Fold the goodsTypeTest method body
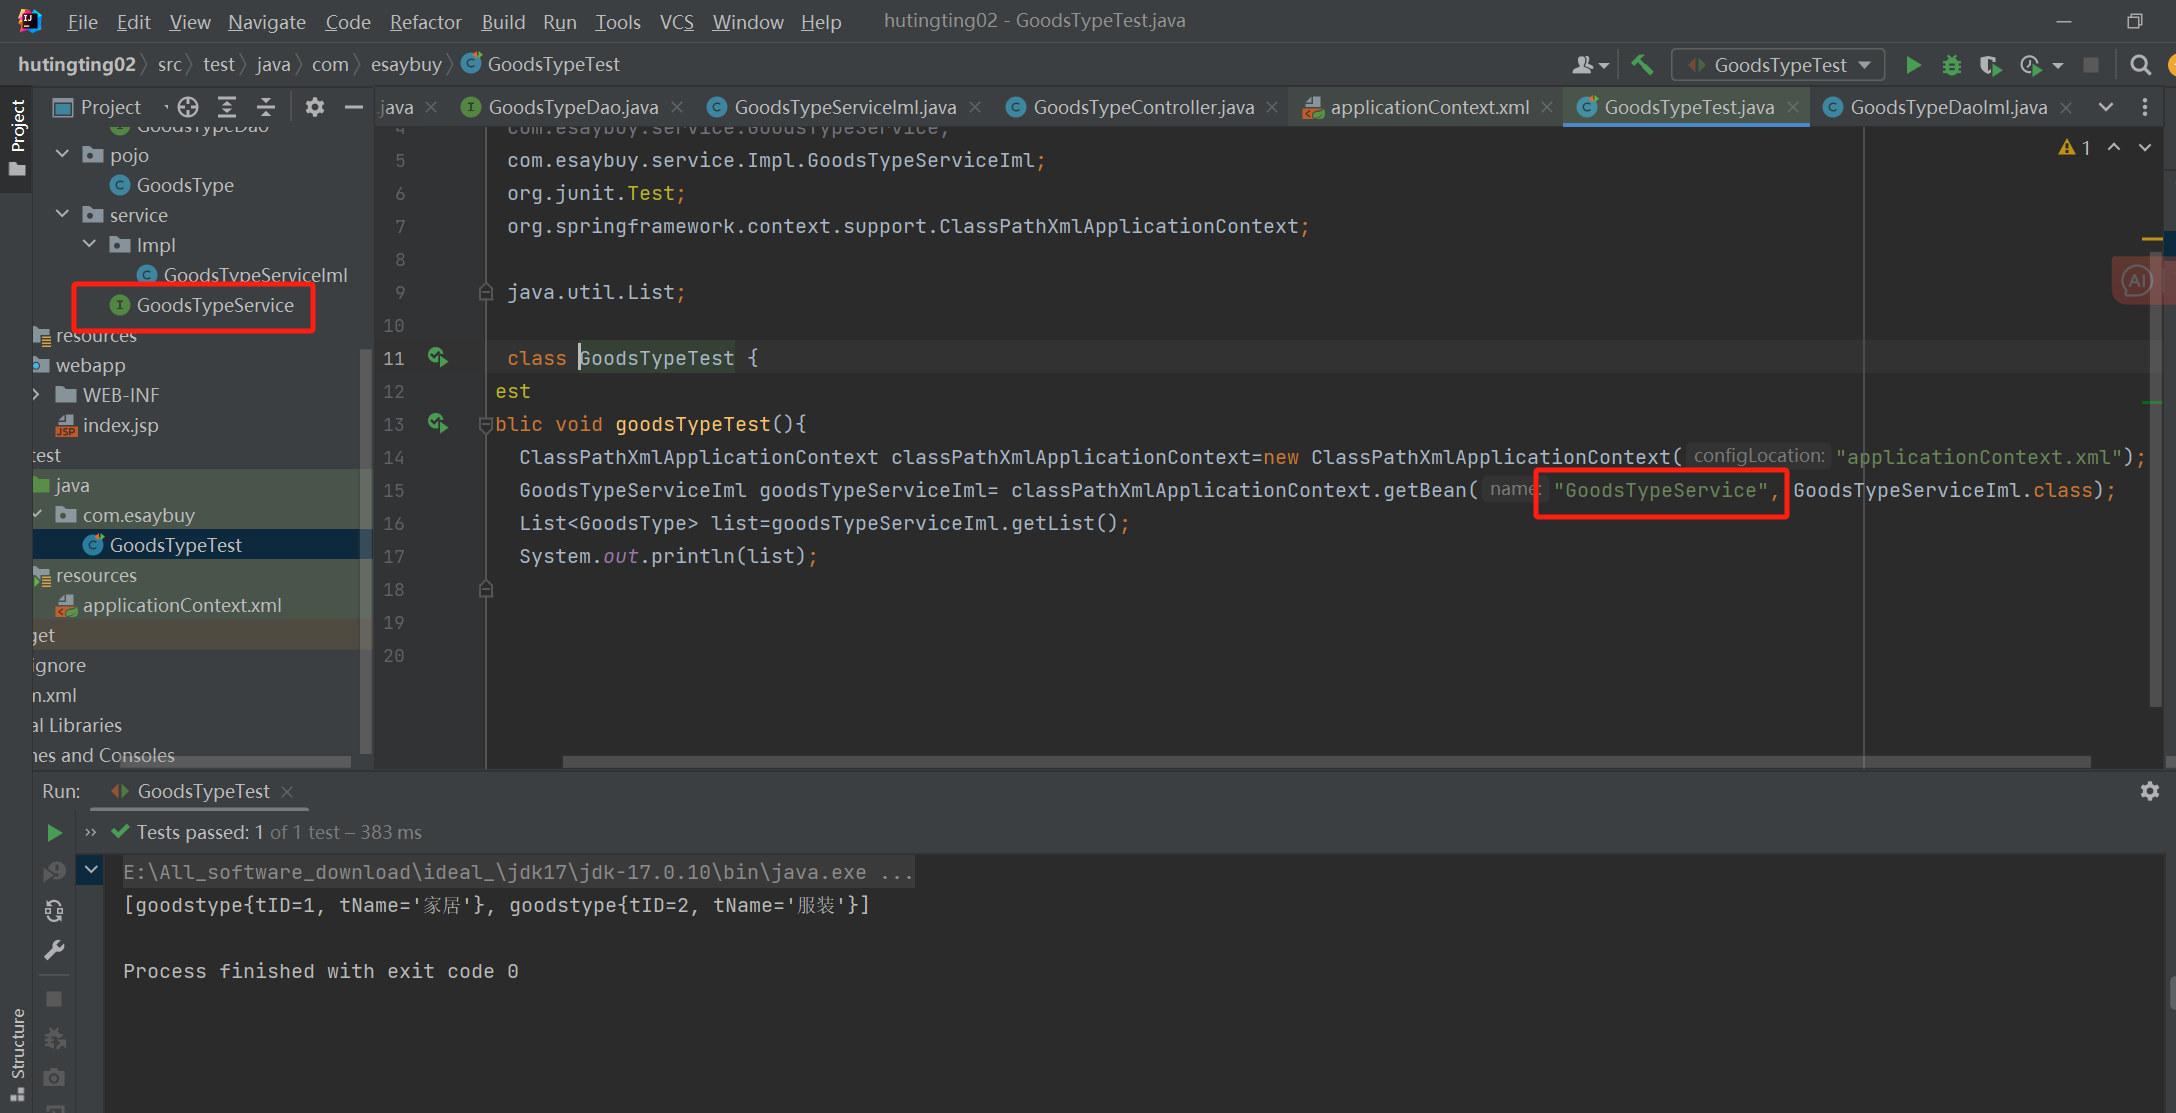The height and width of the screenshot is (1113, 2176). tap(486, 424)
